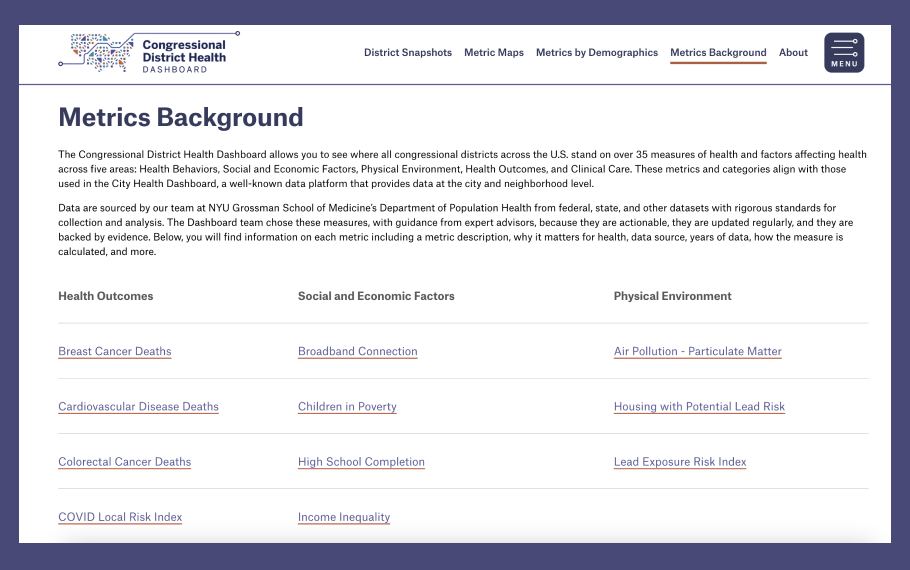The width and height of the screenshot is (910, 570).
Task: Open Air Pollution - Particulate Matter link
Action: pyautogui.click(x=697, y=352)
